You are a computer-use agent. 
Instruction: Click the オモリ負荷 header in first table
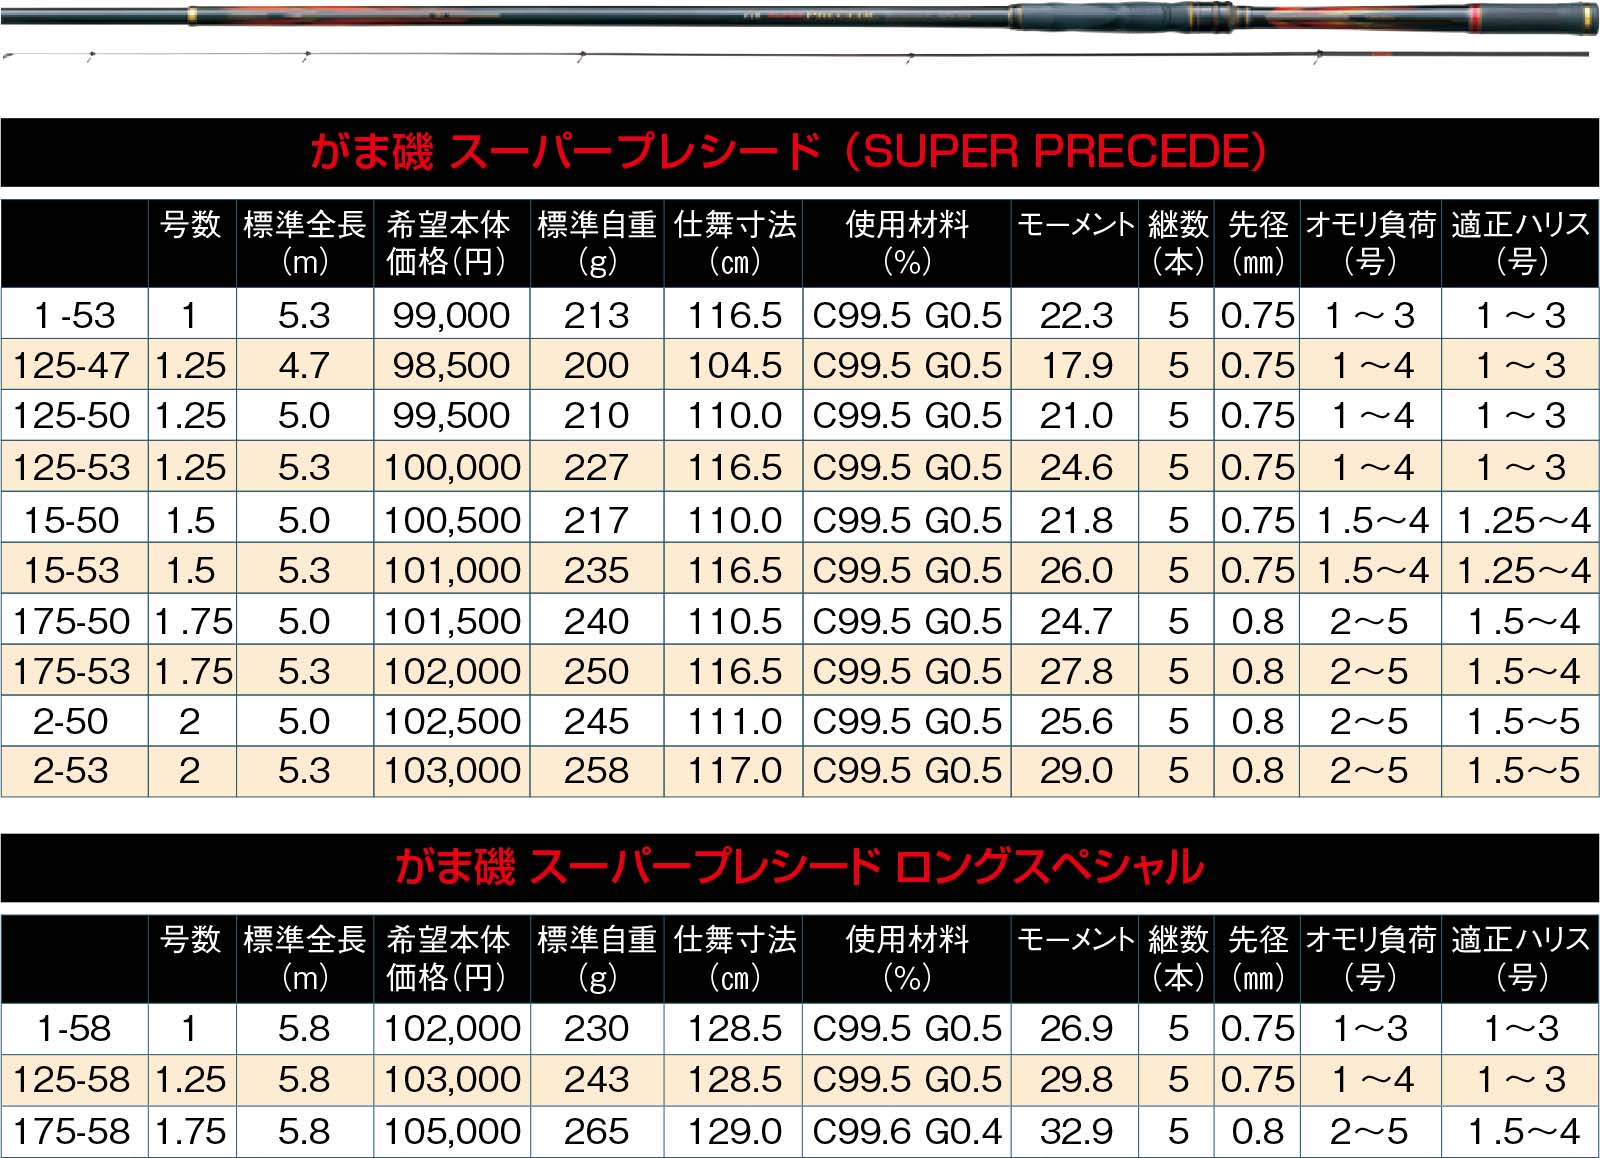tap(1371, 243)
